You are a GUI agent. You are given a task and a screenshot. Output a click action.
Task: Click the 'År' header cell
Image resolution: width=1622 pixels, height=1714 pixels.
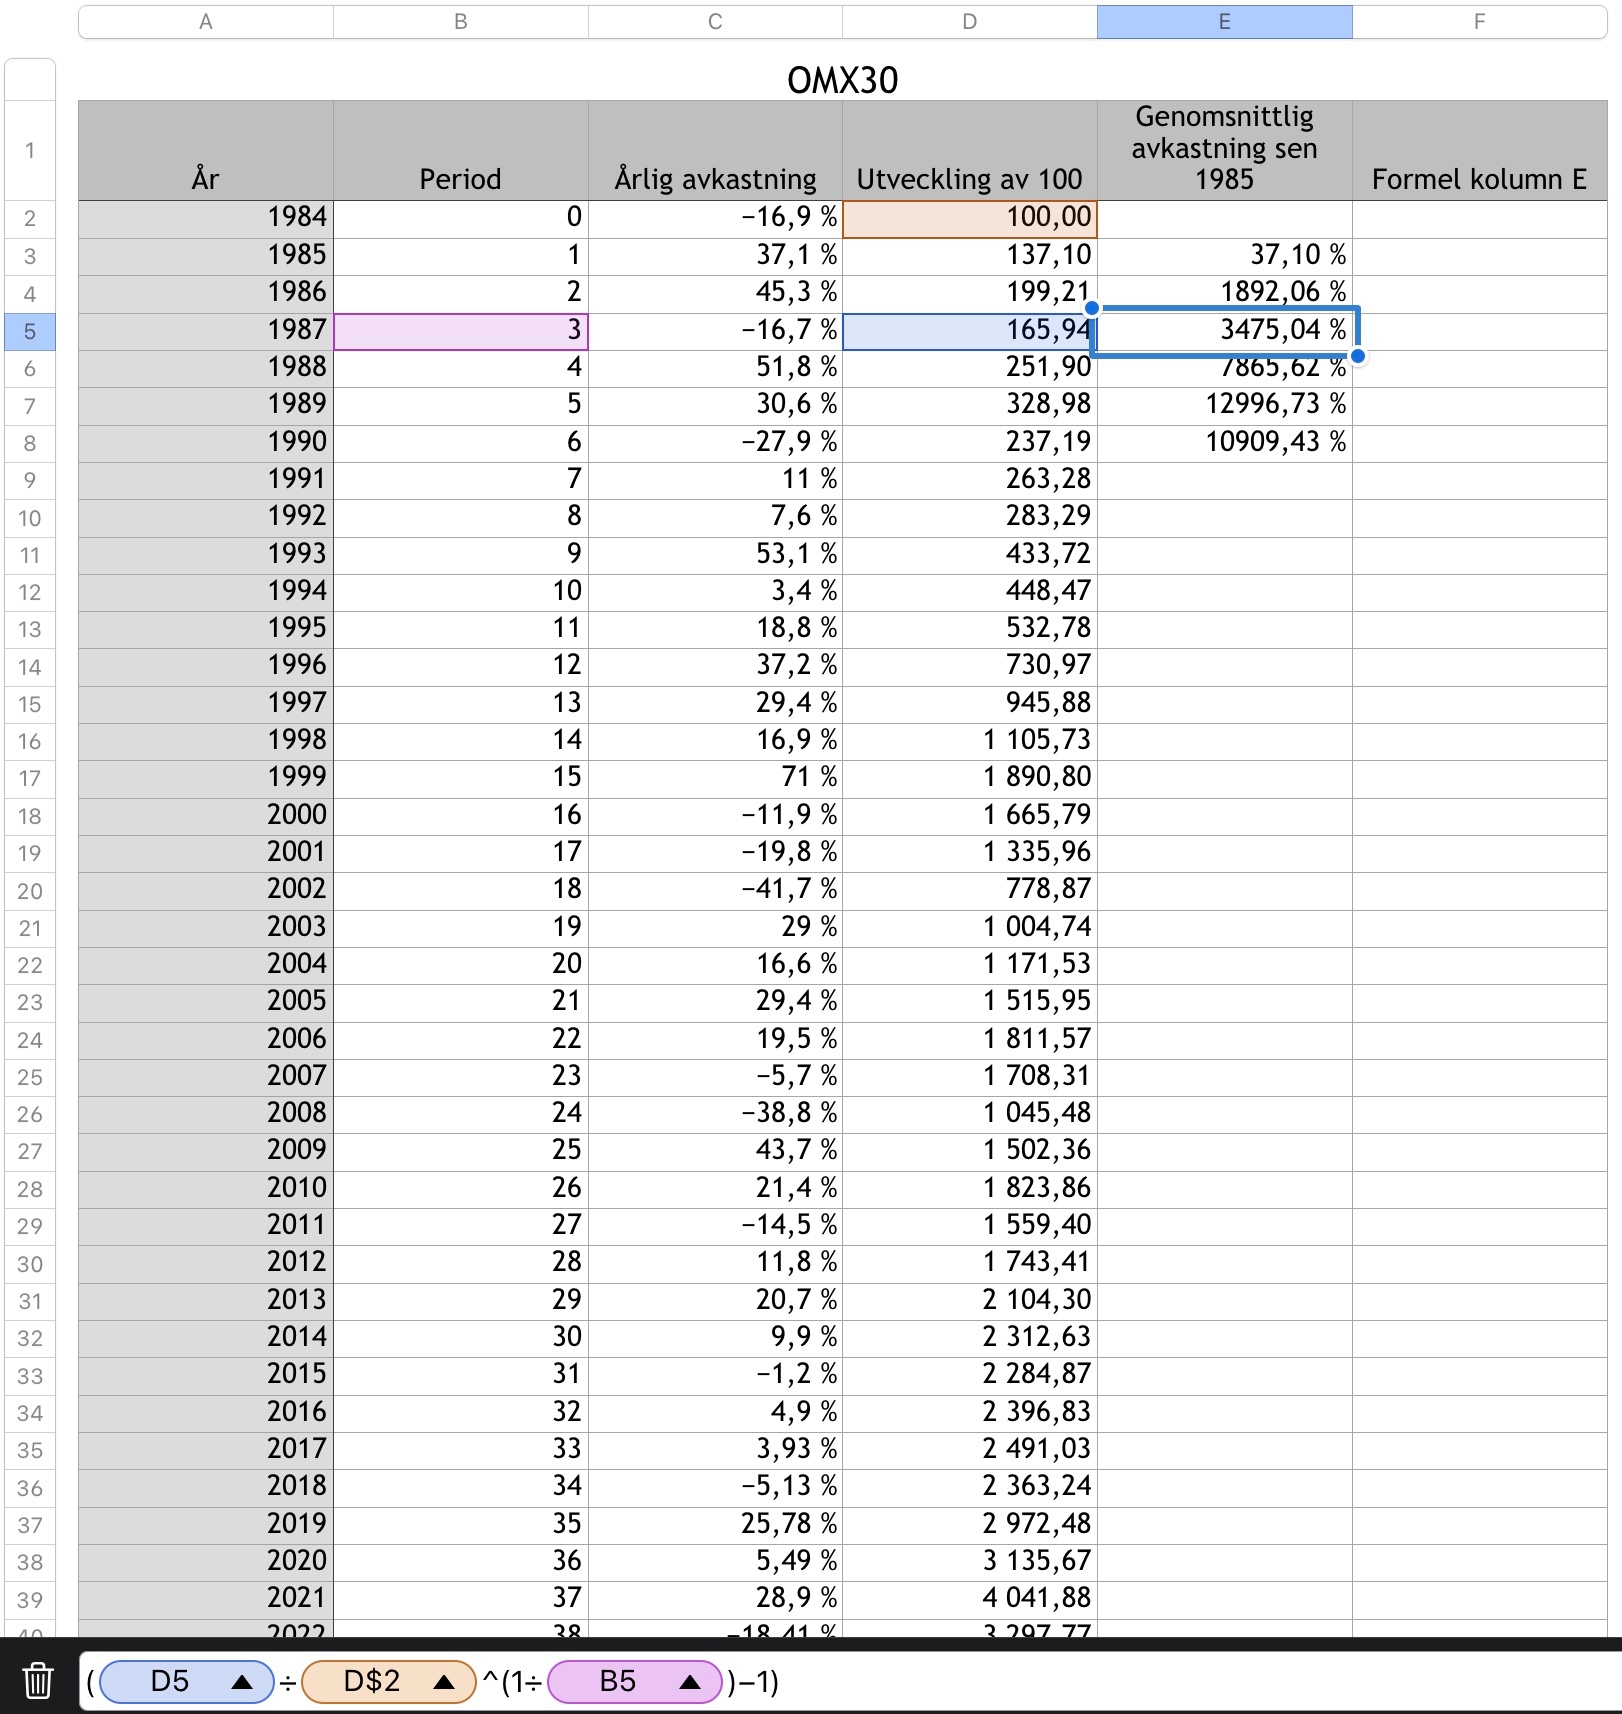206,151
